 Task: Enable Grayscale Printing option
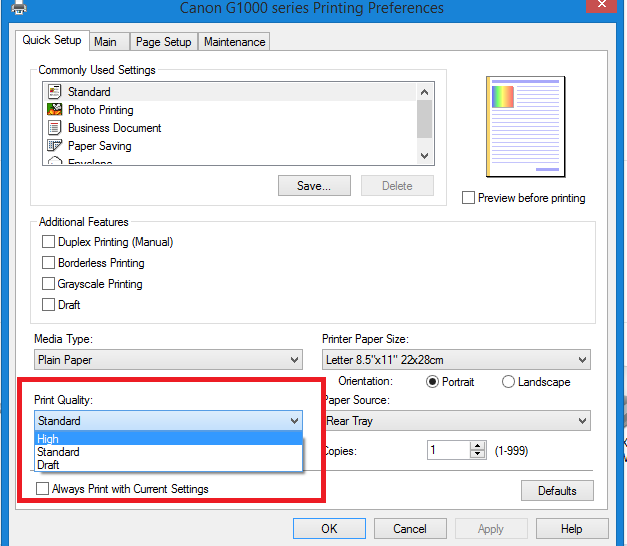tap(48, 284)
